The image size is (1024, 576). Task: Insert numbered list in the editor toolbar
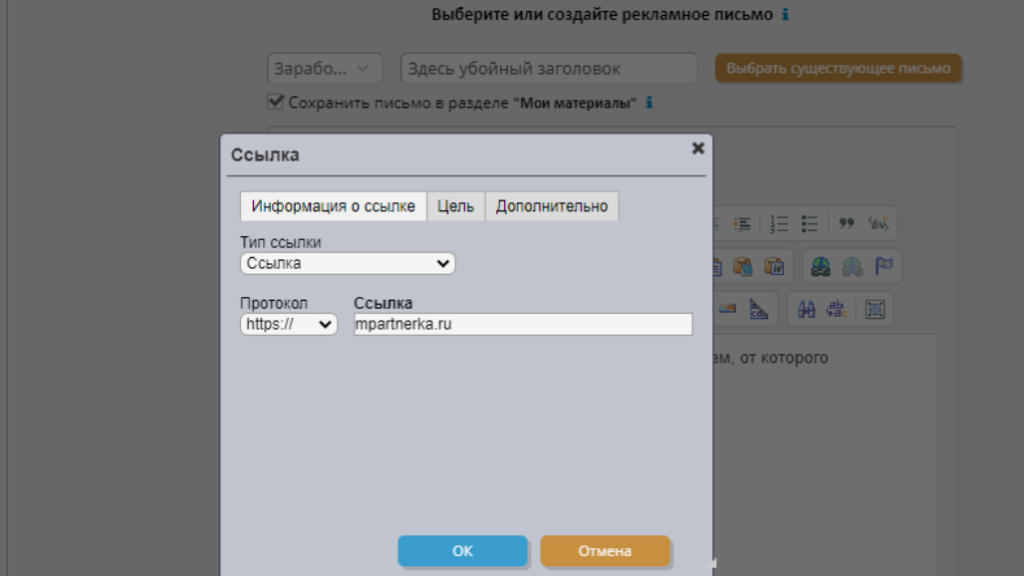tap(778, 224)
